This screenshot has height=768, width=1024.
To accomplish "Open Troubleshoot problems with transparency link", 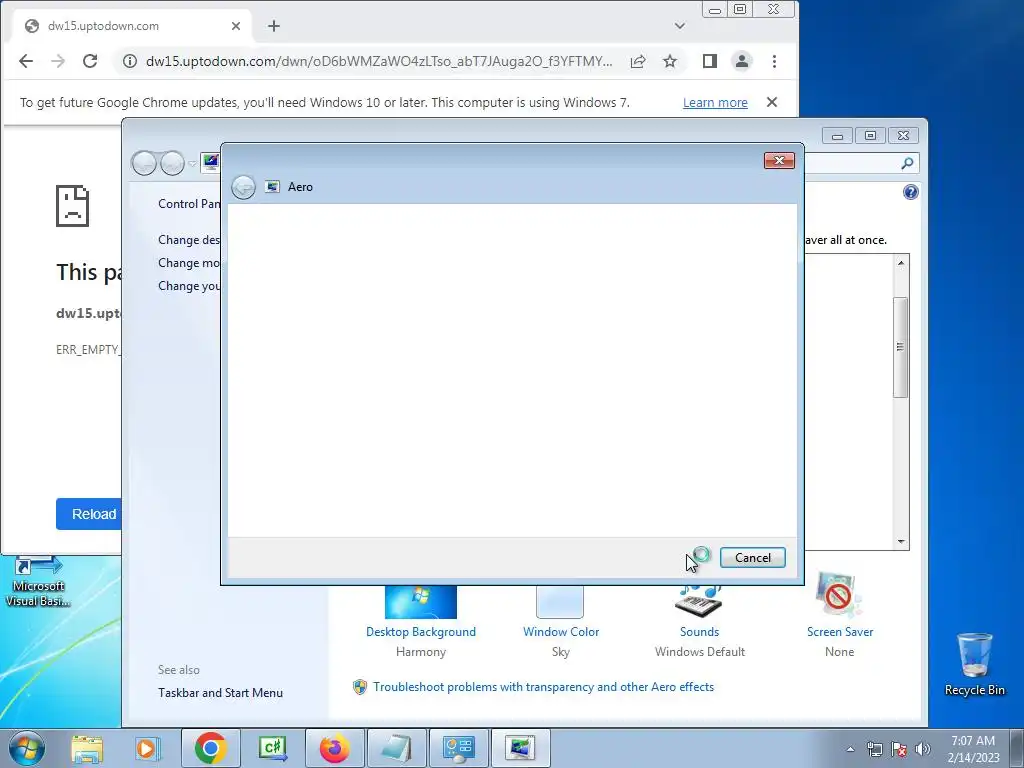I will 543,687.
